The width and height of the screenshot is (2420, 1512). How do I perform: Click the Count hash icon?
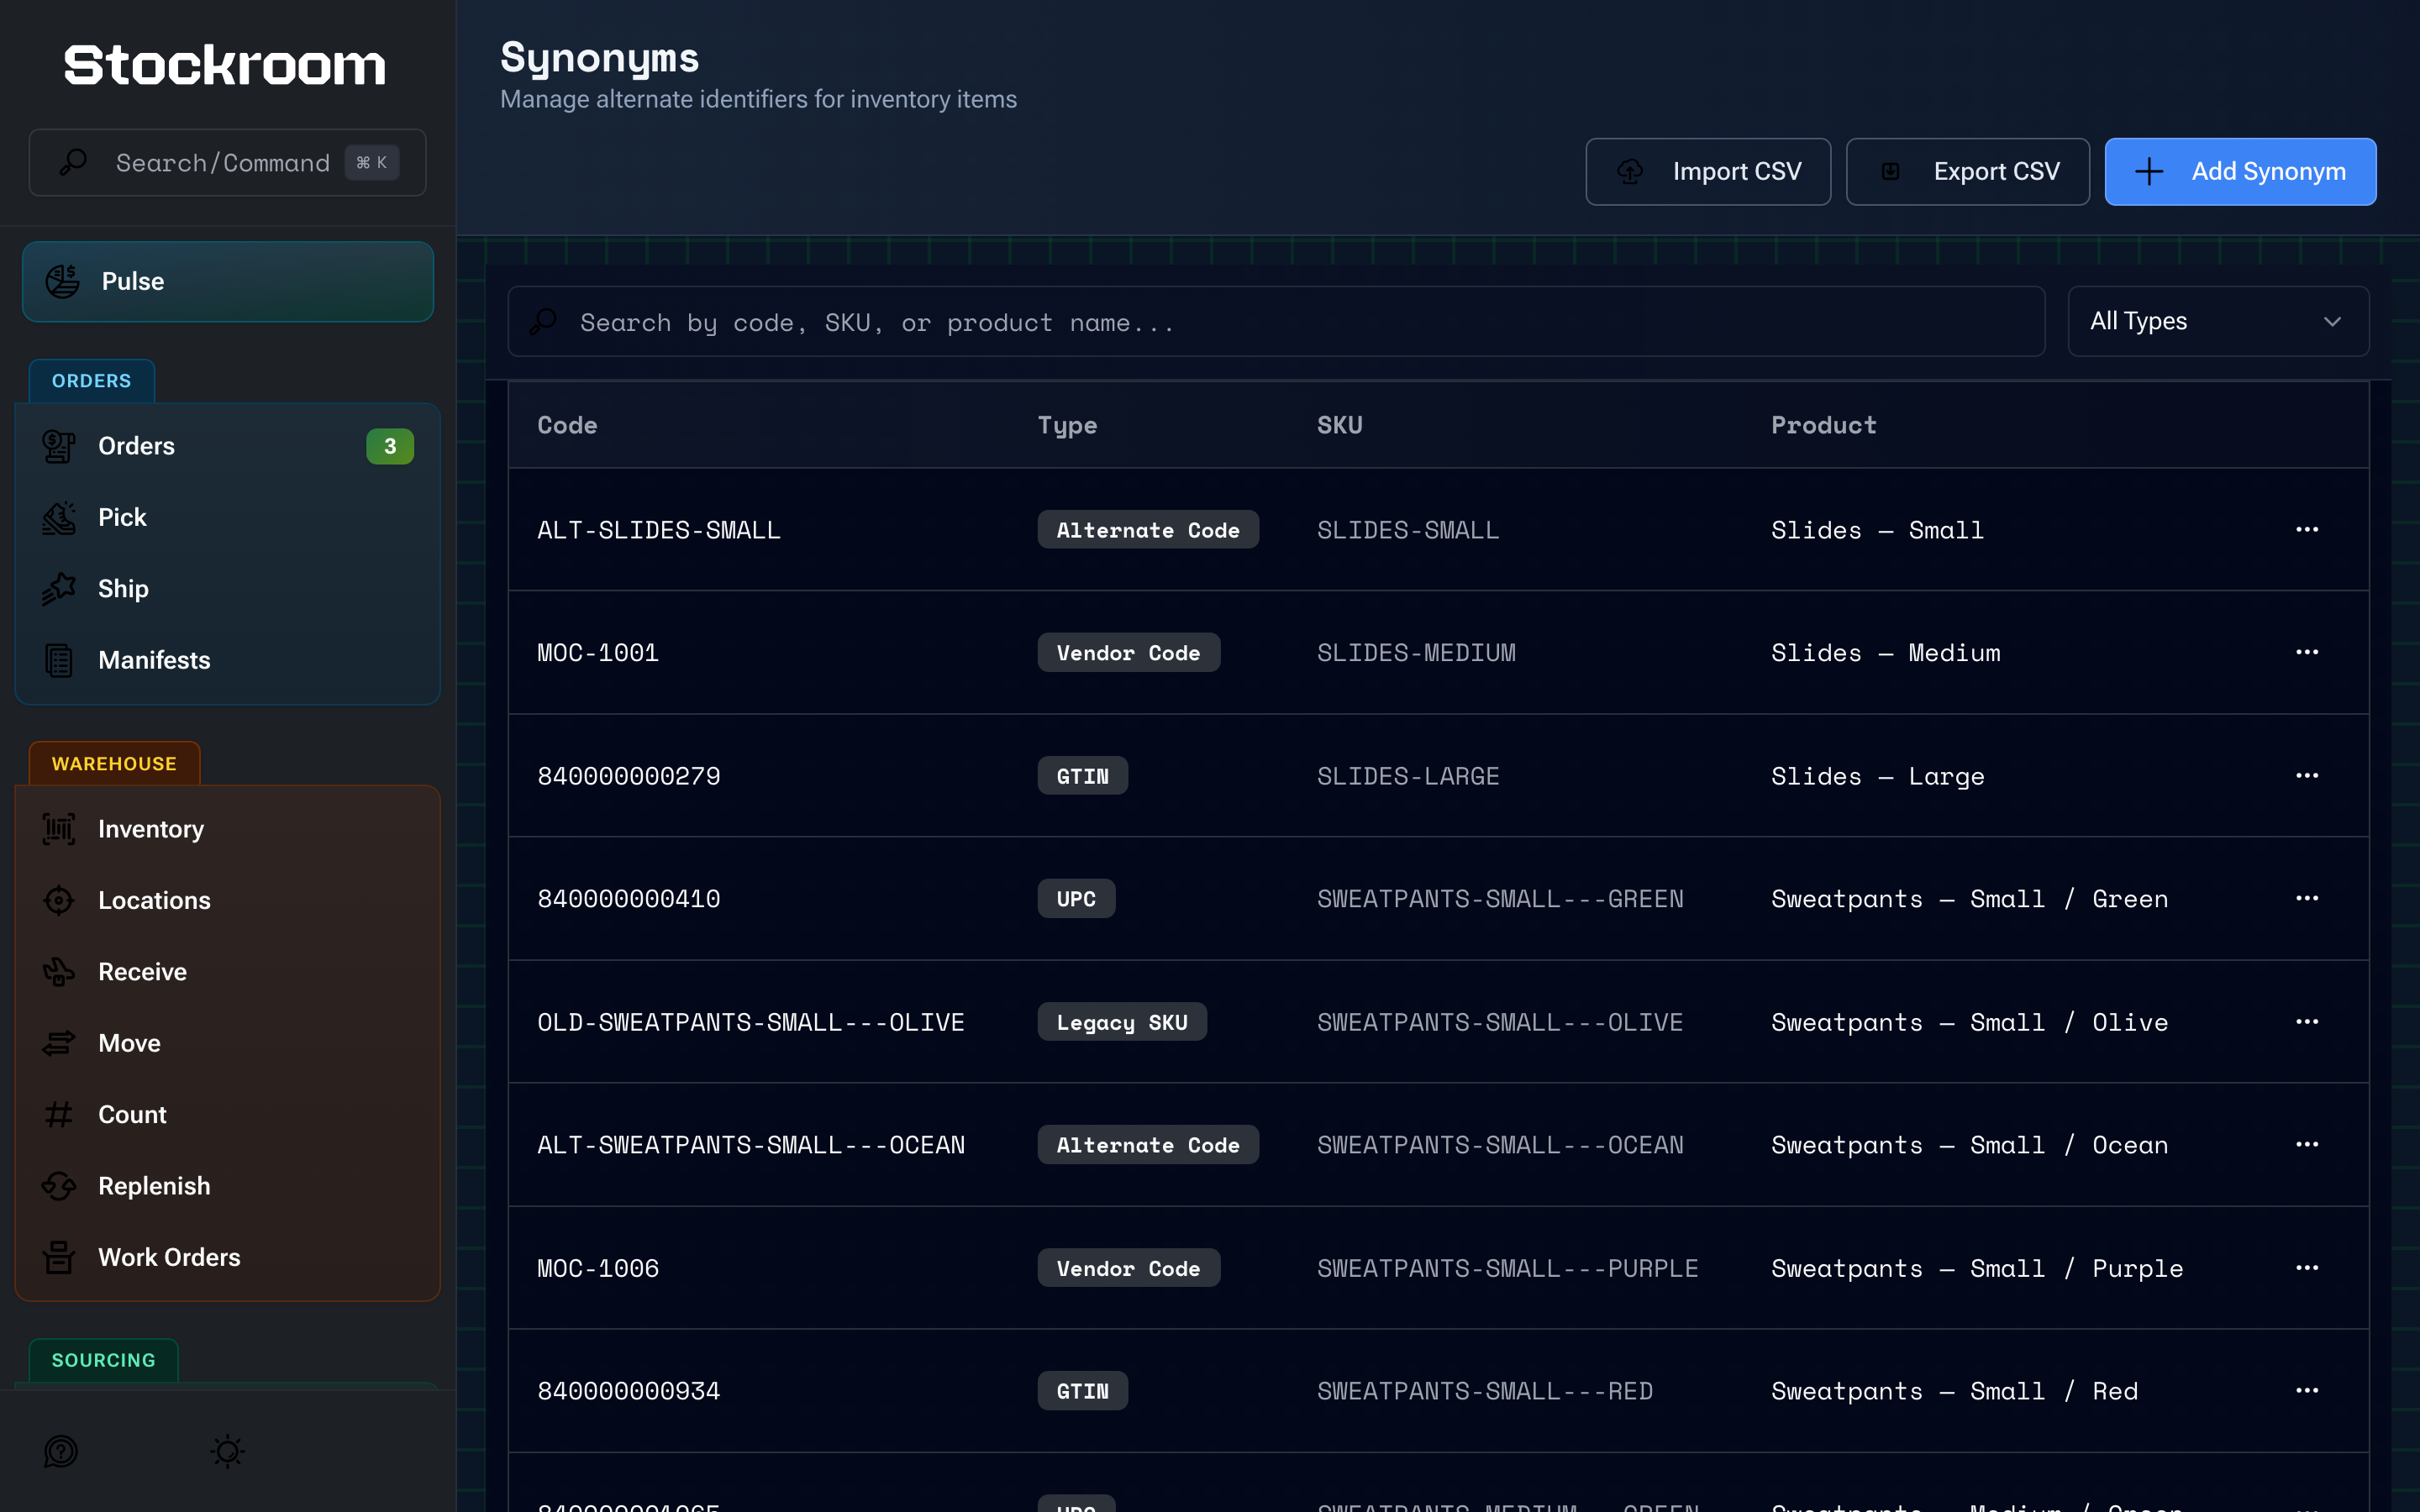tap(59, 1114)
